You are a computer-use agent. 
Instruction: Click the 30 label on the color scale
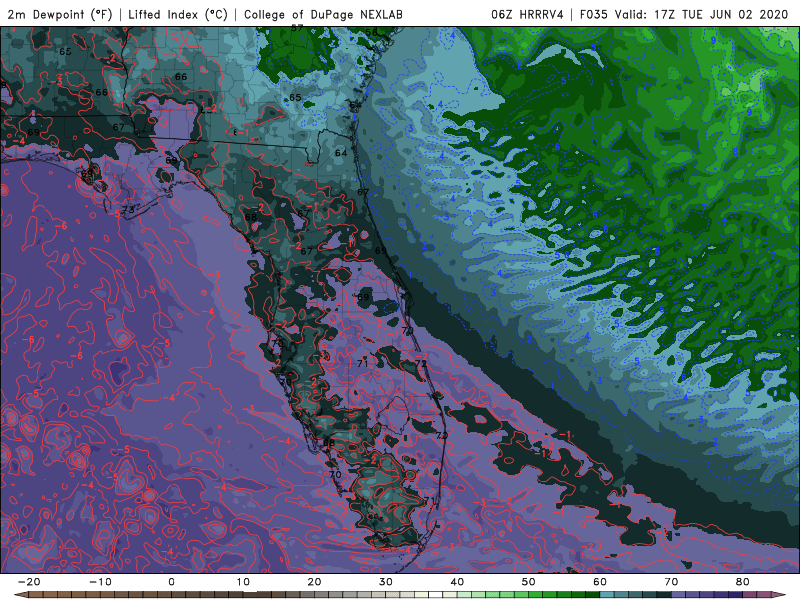pos(386,582)
